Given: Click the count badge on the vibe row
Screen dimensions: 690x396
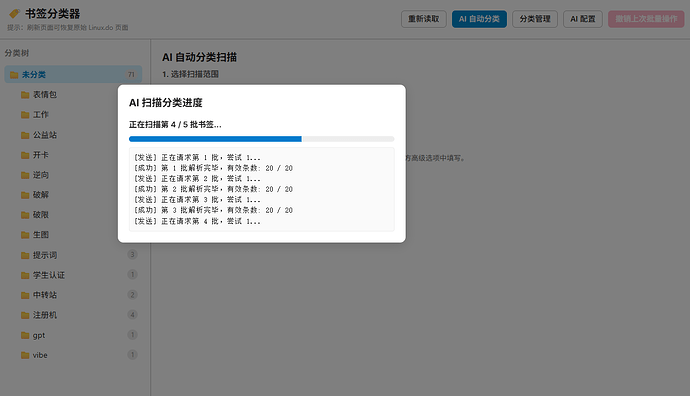Looking at the screenshot, I should pyautogui.click(x=132, y=355).
